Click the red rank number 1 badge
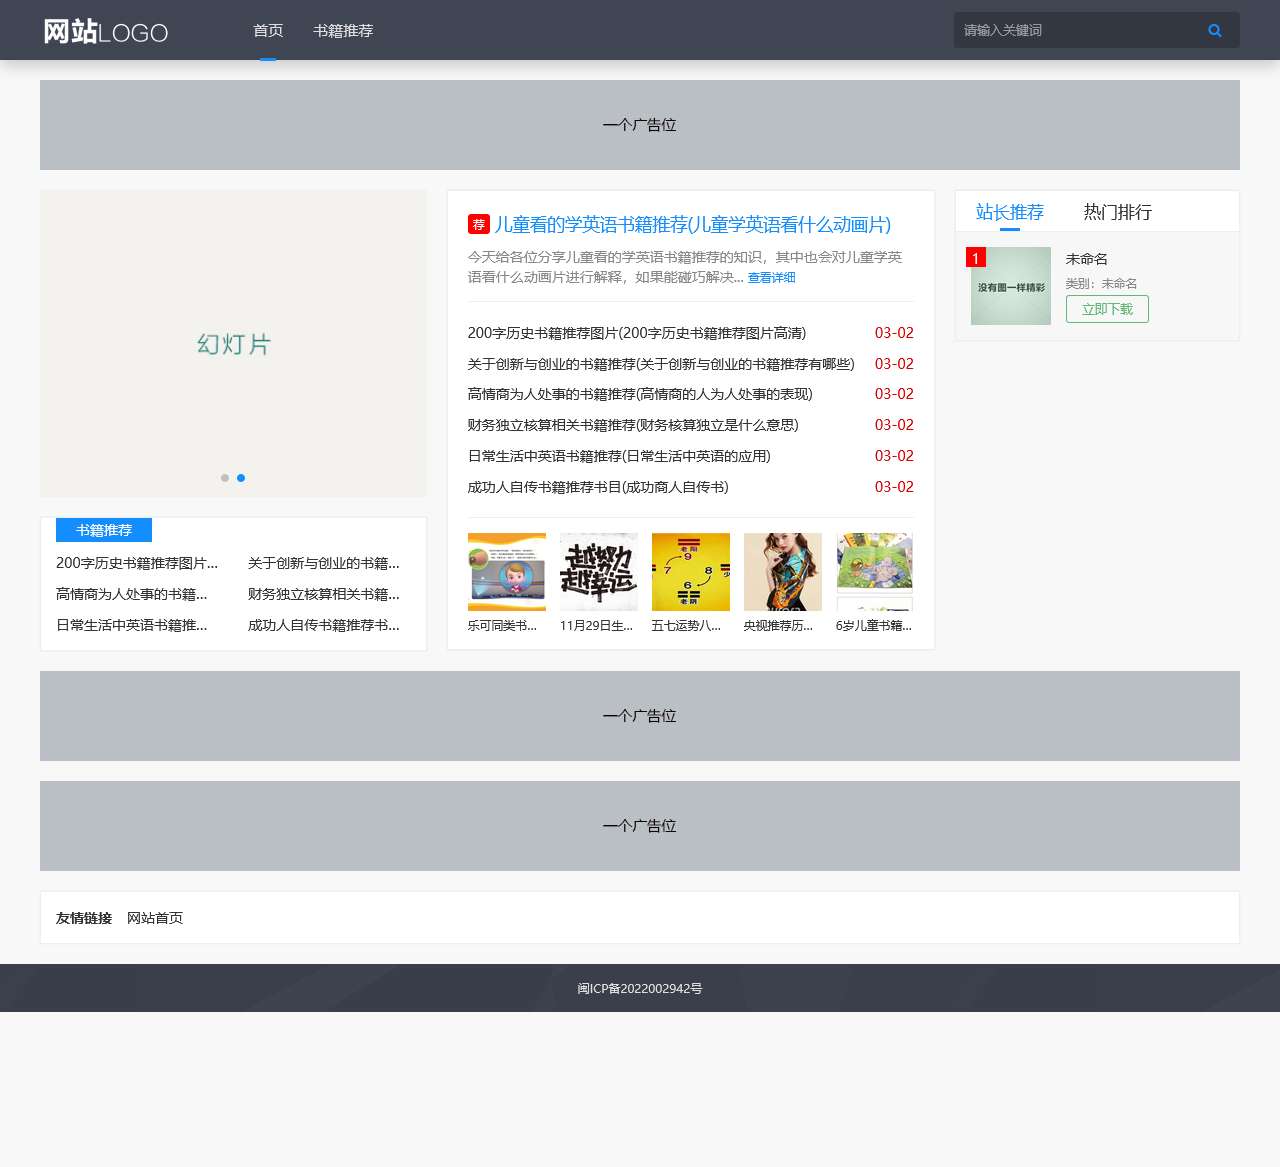The width and height of the screenshot is (1280, 1167). [x=976, y=256]
